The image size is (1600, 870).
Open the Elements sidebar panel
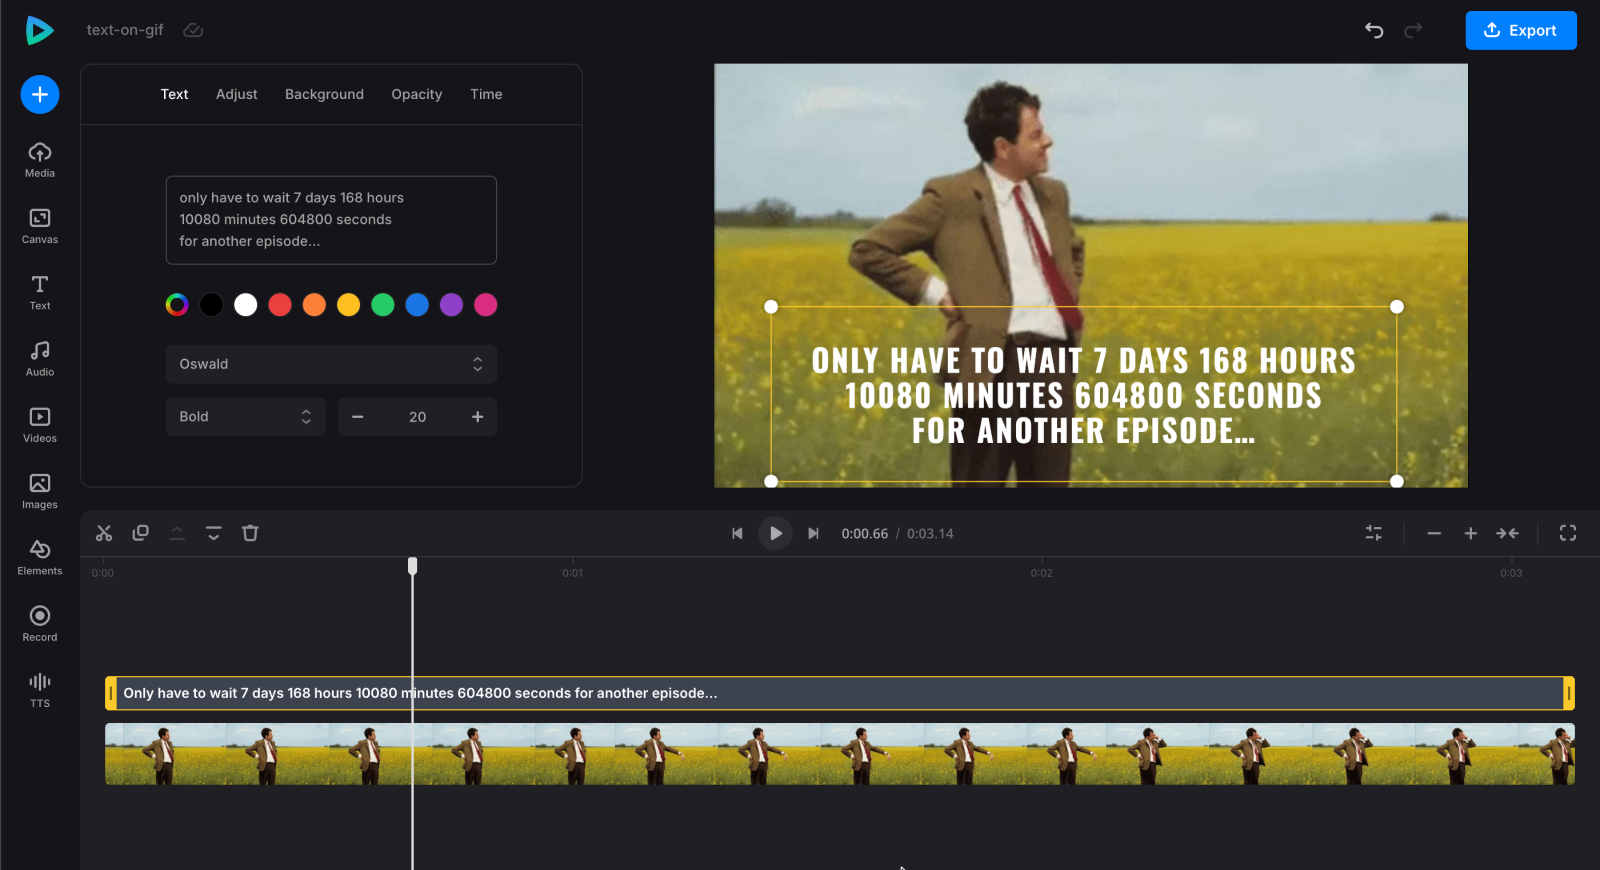tap(40, 557)
